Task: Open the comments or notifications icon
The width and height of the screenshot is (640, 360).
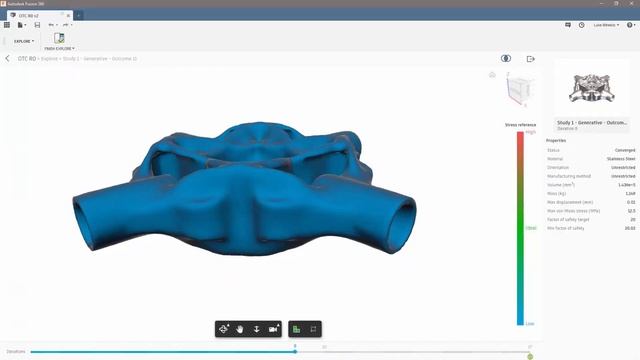Action: click(568, 25)
